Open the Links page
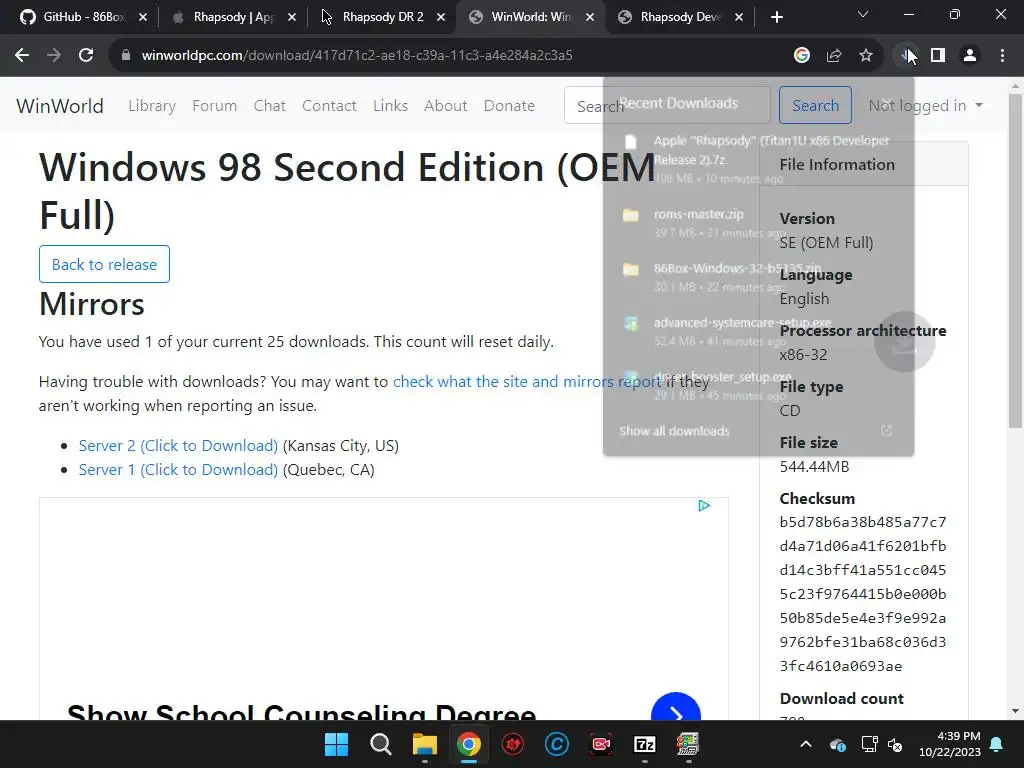Viewport: 1024px width, 768px height. point(391,105)
